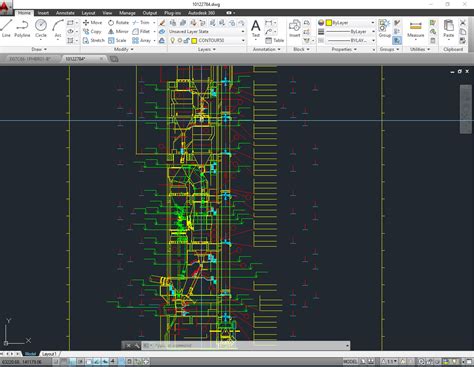This screenshot has width=474, height=367.
Task: Switch to the Layout1 tab
Action: pyautogui.click(x=49, y=354)
